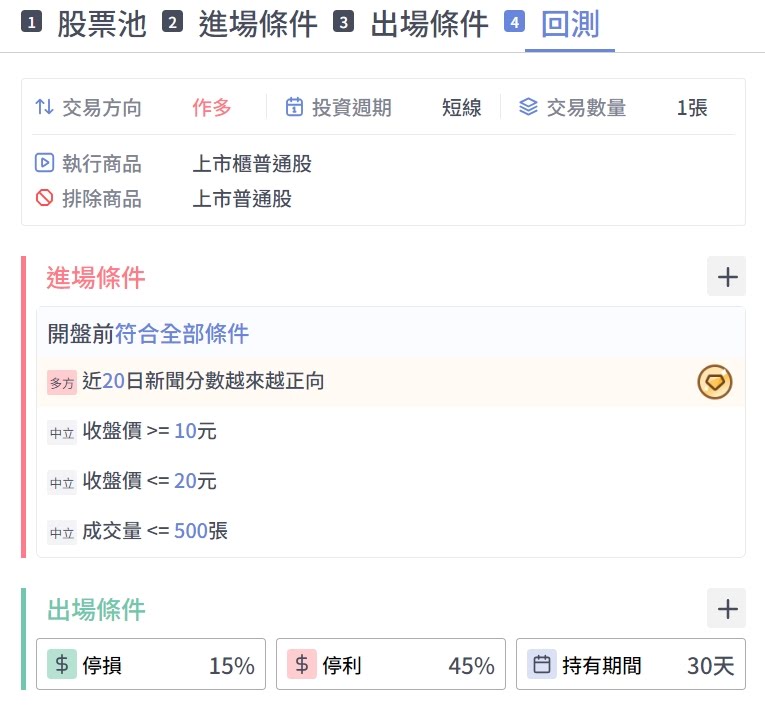Open the 股票池 step tab
The width and height of the screenshot is (765, 709).
101,23
